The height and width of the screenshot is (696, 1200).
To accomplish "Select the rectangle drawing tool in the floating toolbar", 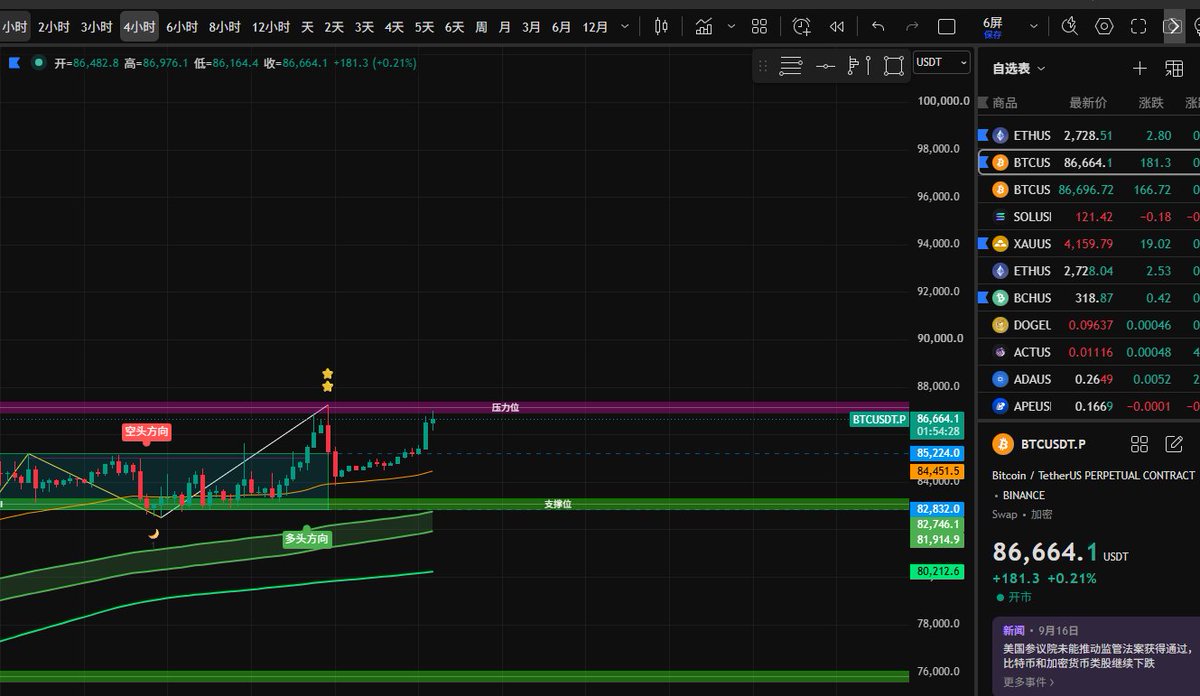I will pyautogui.click(x=893, y=66).
